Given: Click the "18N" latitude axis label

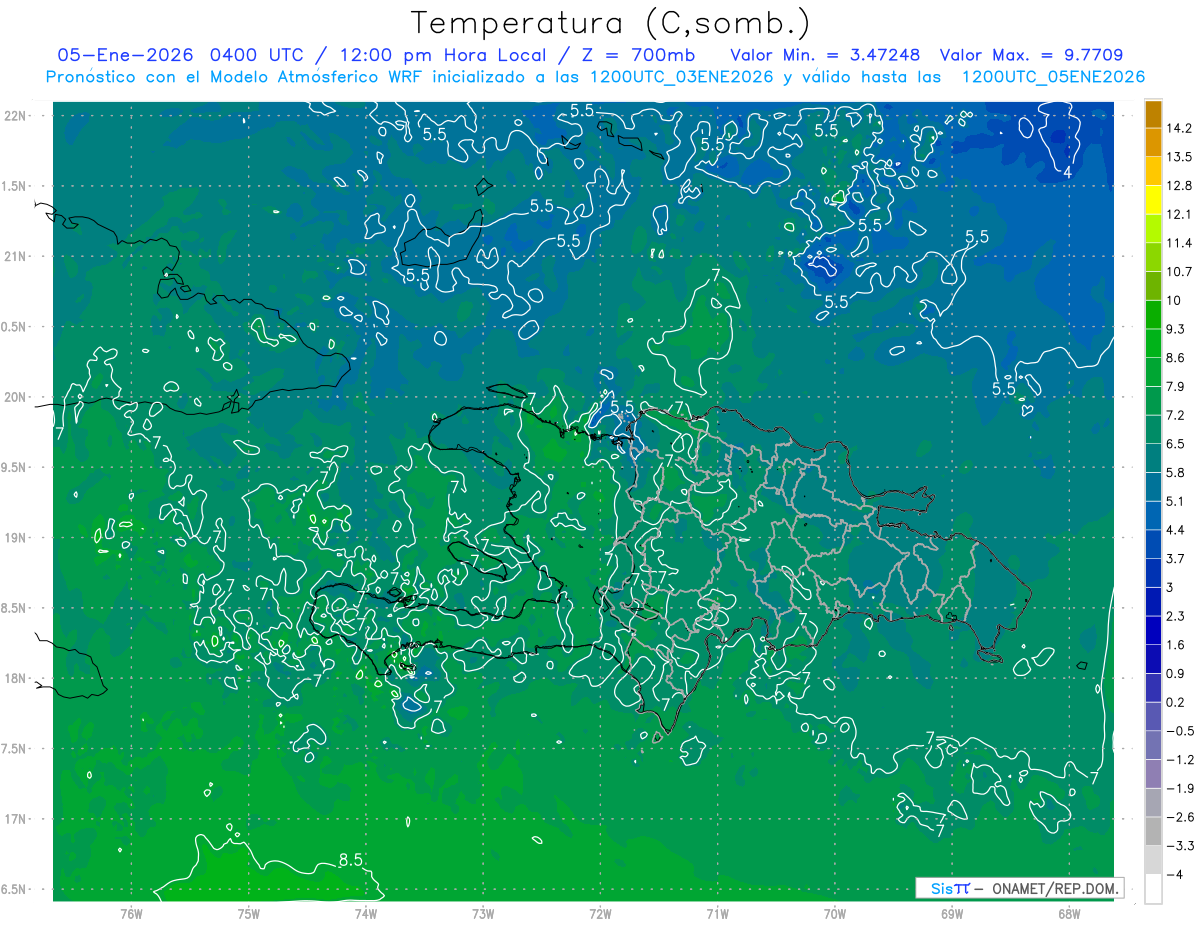Looking at the screenshot, I should [17, 678].
